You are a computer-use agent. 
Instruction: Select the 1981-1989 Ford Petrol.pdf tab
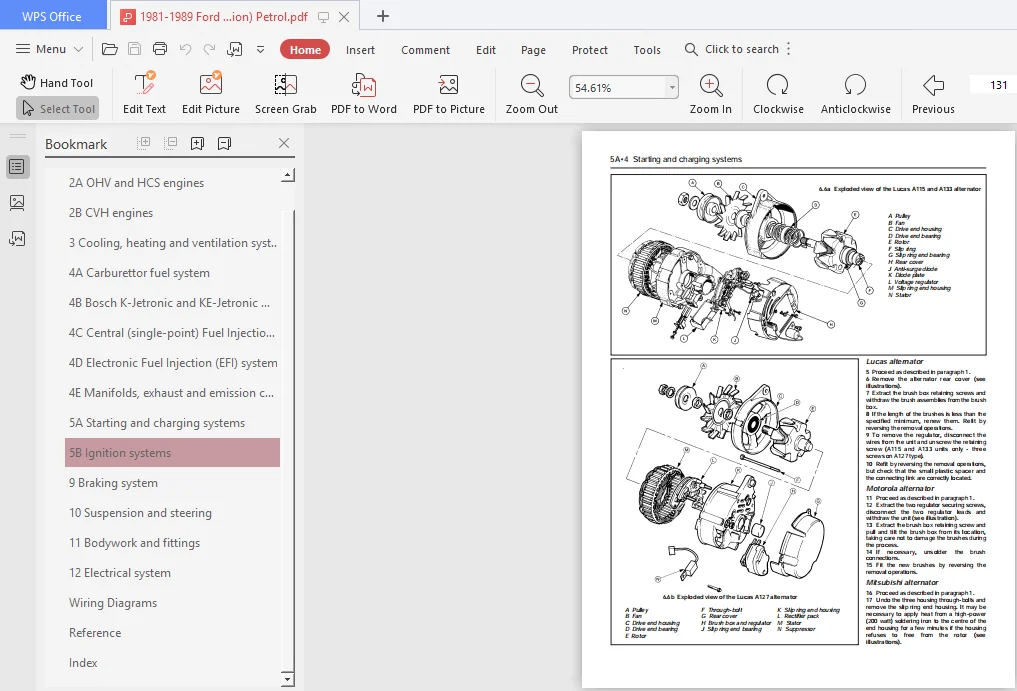224,17
